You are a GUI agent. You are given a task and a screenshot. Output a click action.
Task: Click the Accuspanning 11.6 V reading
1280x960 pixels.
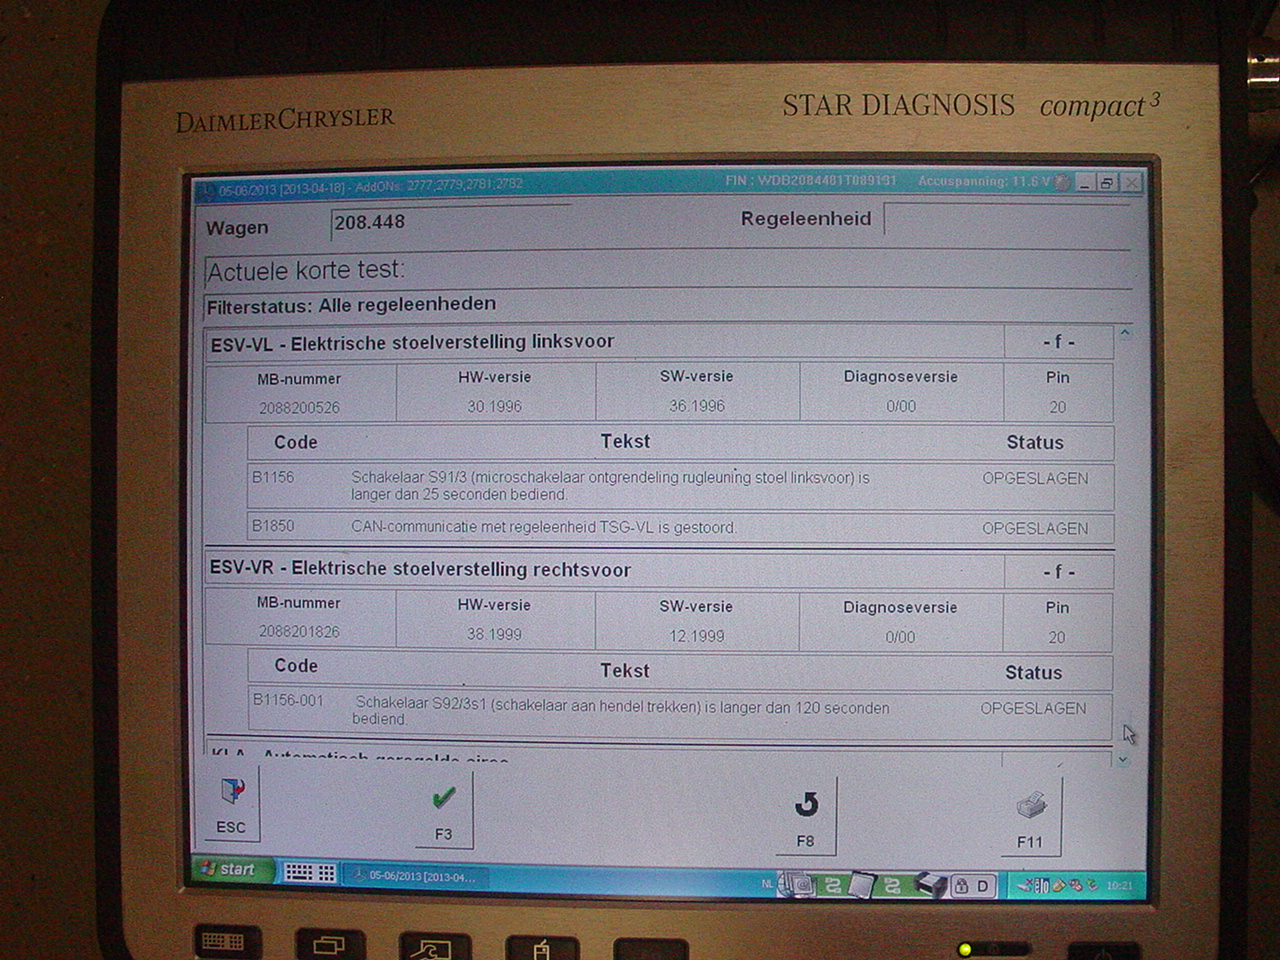coord(985,182)
